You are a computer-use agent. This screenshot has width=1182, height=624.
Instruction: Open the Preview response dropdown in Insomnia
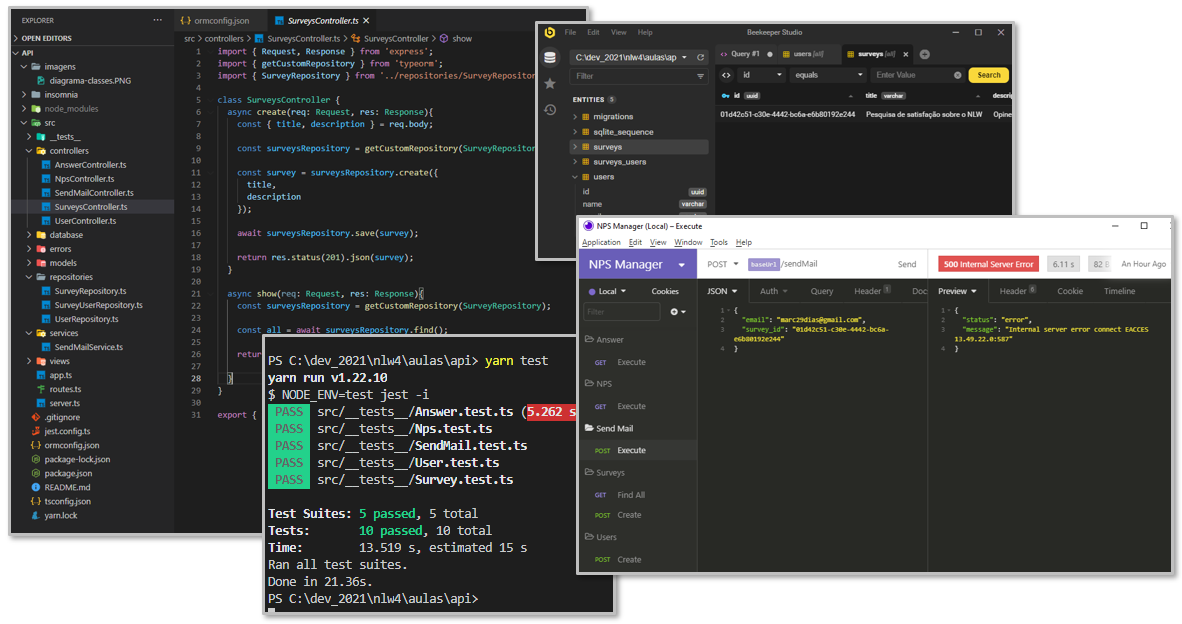tap(957, 292)
